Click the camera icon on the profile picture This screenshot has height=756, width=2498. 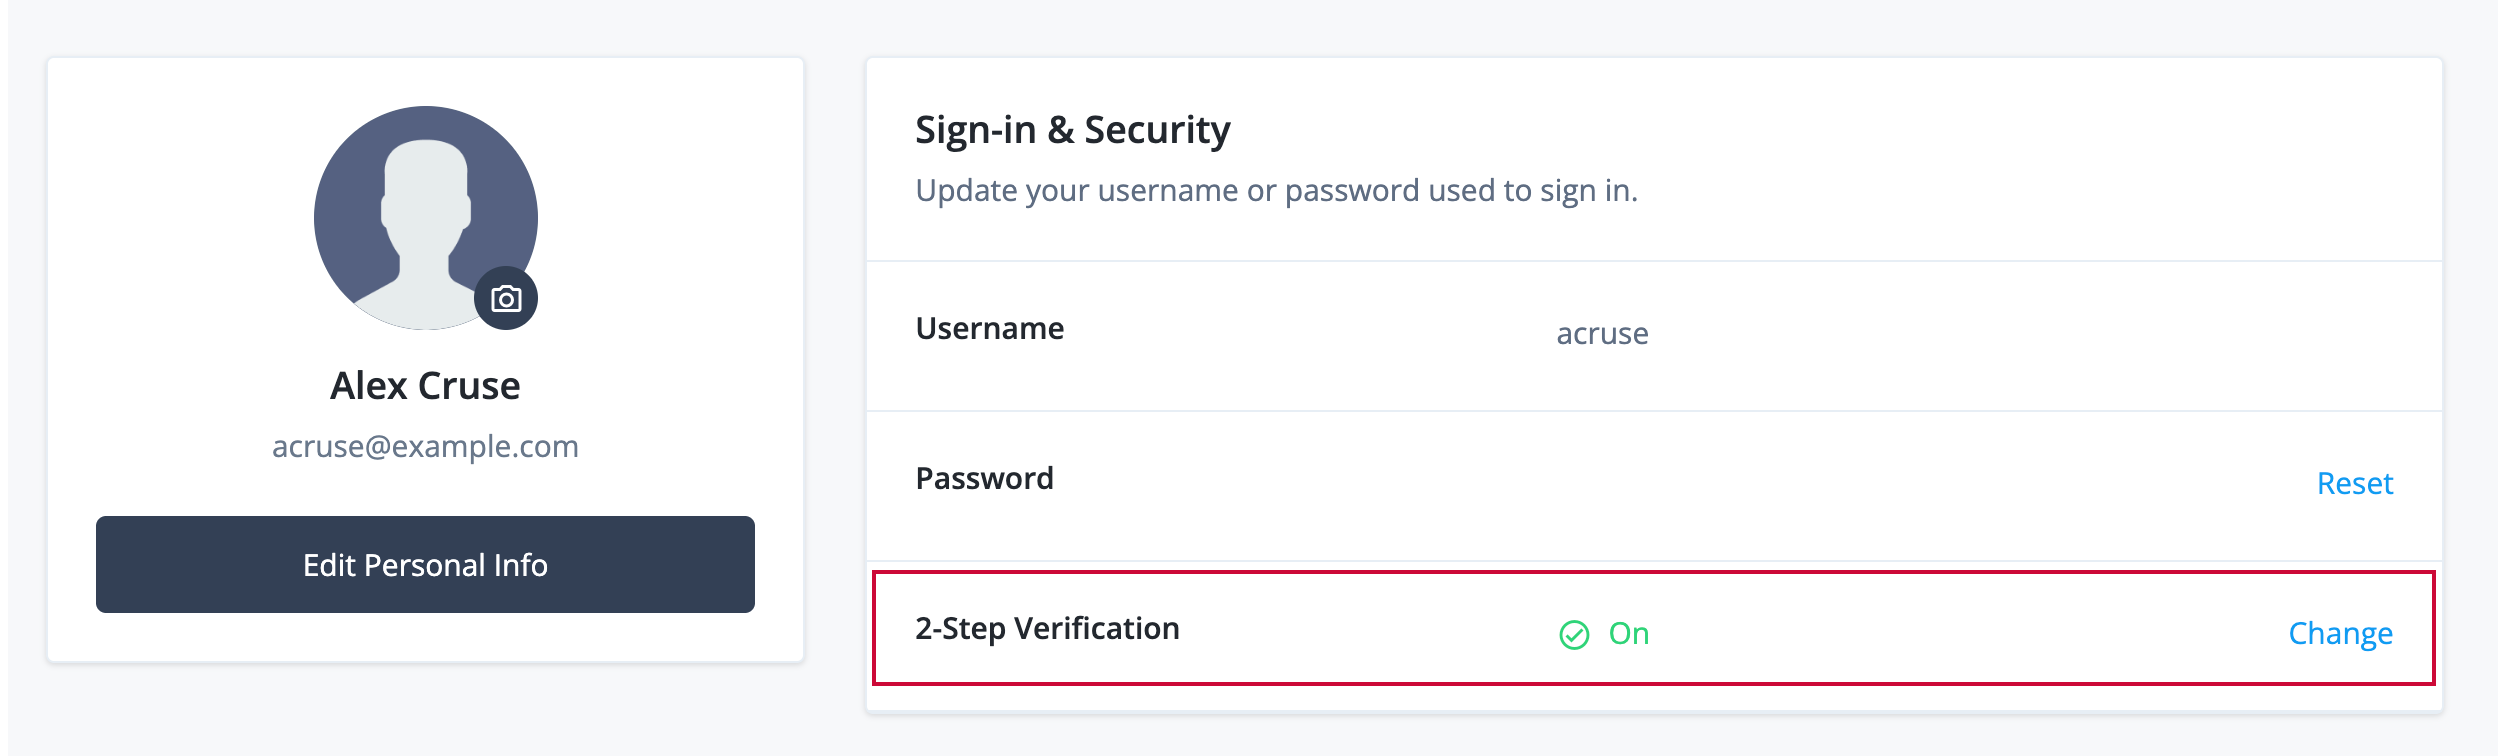pos(508,297)
